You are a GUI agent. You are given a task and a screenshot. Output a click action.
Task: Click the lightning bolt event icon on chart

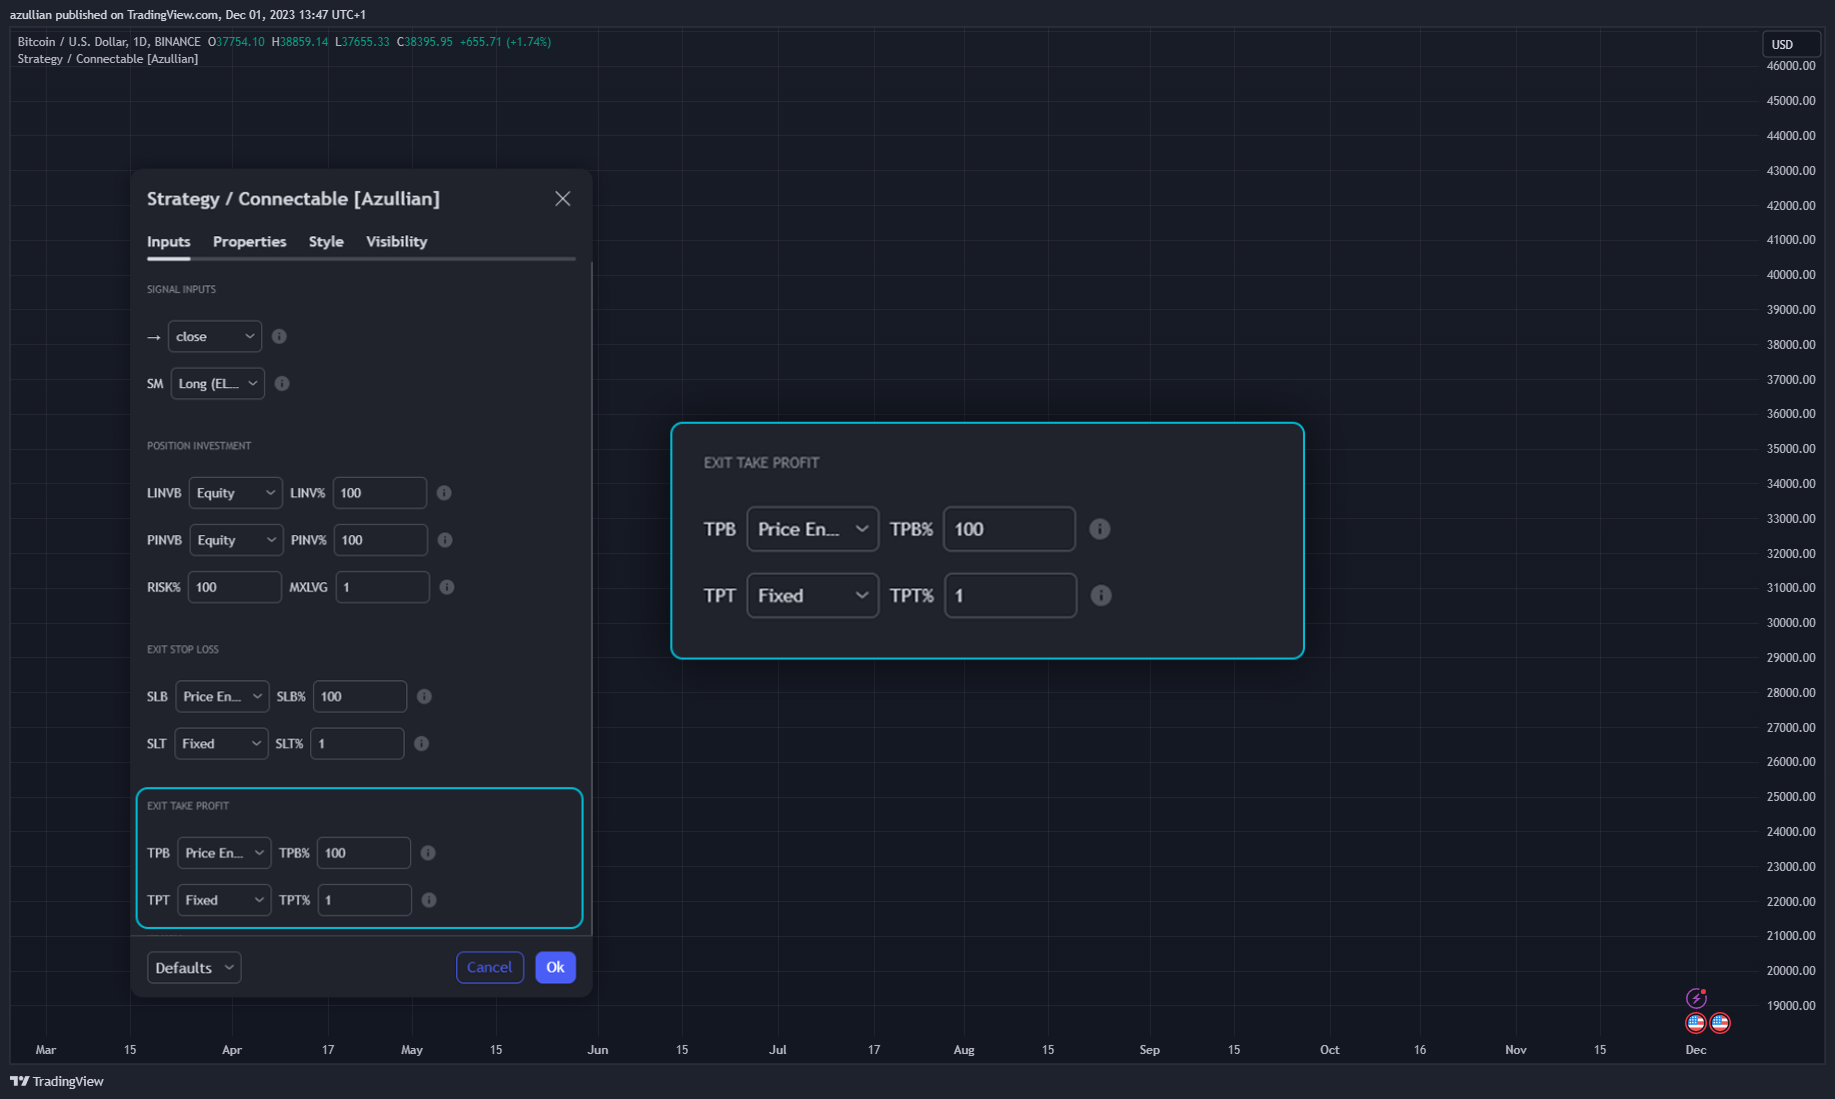pos(1696,998)
